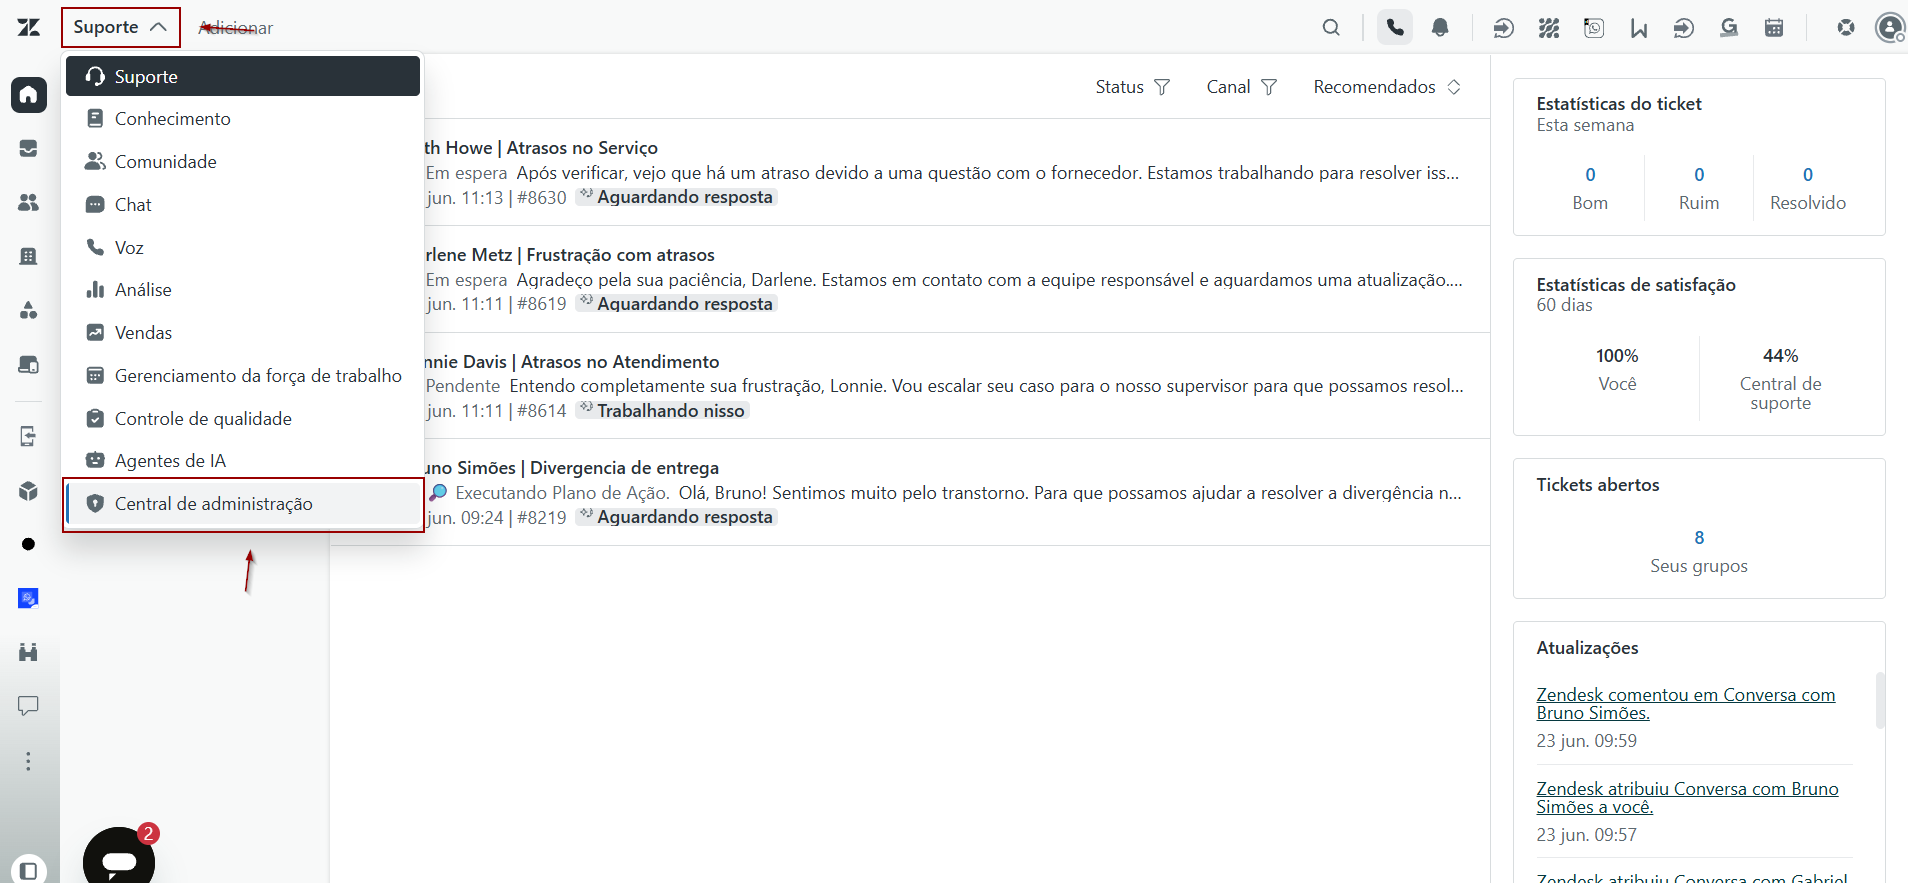Open ticket Frustração com atrasos
This screenshot has height=883, width=1908.
point(620,255)
